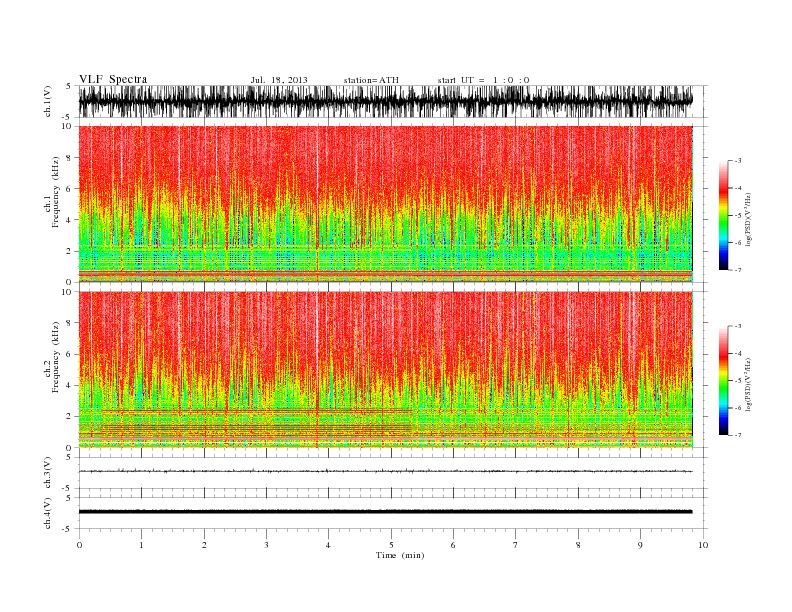Screen dimensions: 792x612
Task: Click time axis tick label "9"
Action: pyautogui.click(x=640, y=545)
